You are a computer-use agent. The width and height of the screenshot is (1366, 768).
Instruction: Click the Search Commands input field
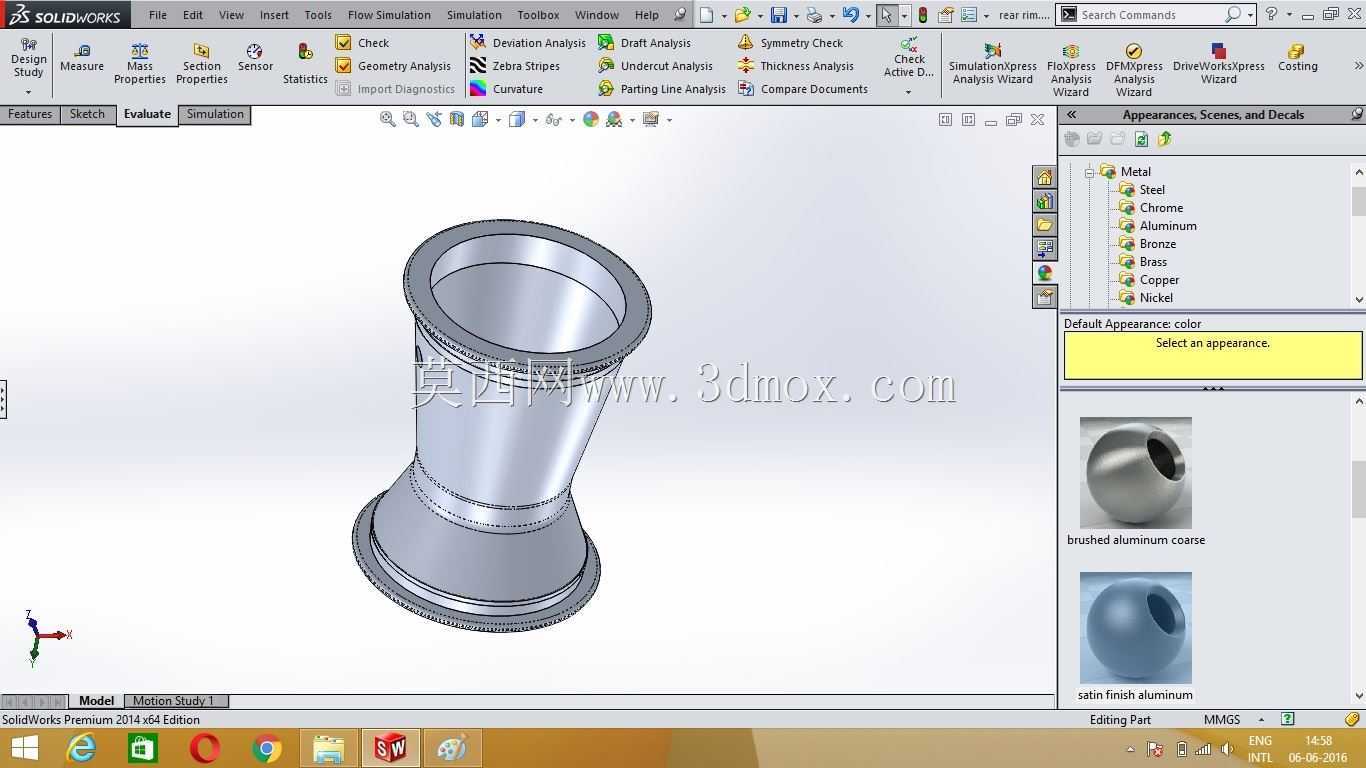point(1150,15)
